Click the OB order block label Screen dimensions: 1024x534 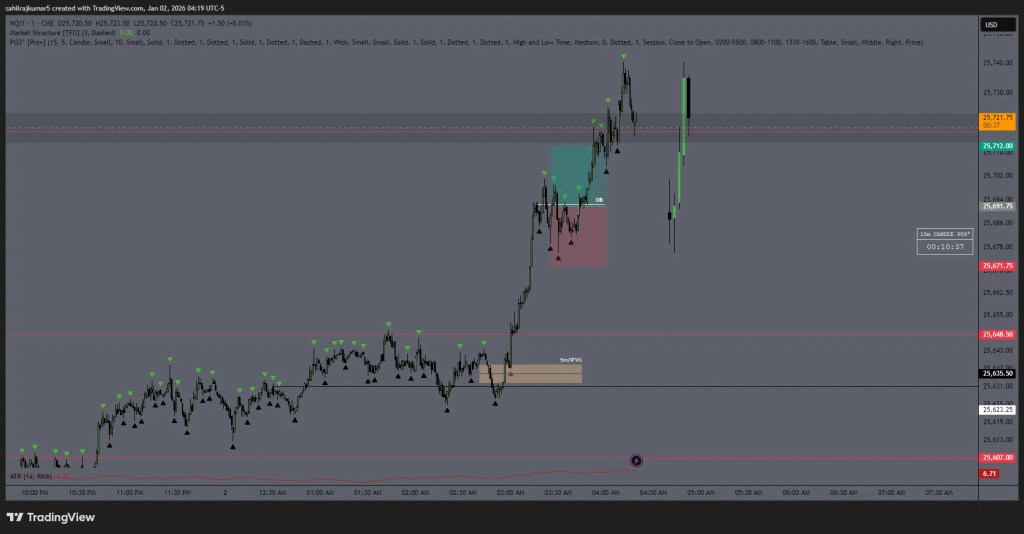[x=599, y=200]
